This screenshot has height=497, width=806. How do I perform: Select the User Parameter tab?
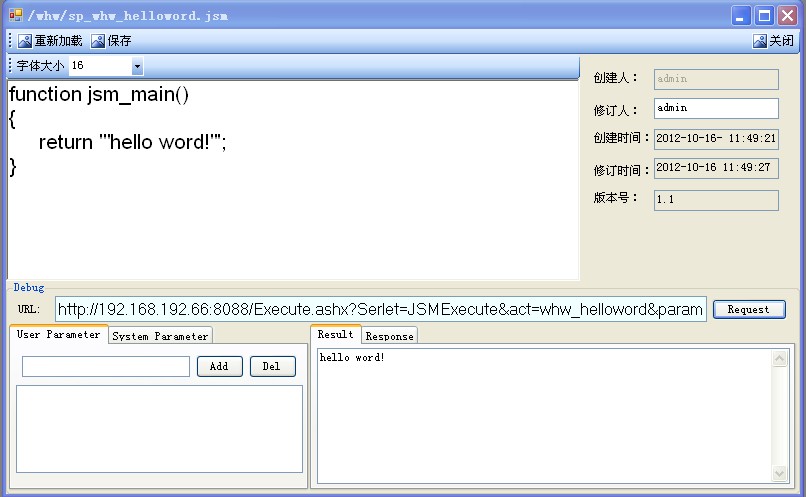(x=59, y=334)
